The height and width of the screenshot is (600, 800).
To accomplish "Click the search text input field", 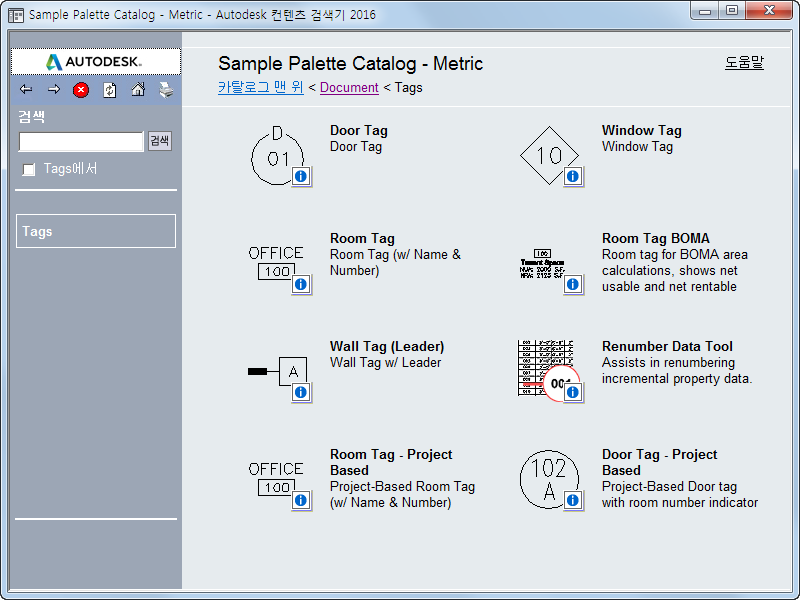I will 81,141.
